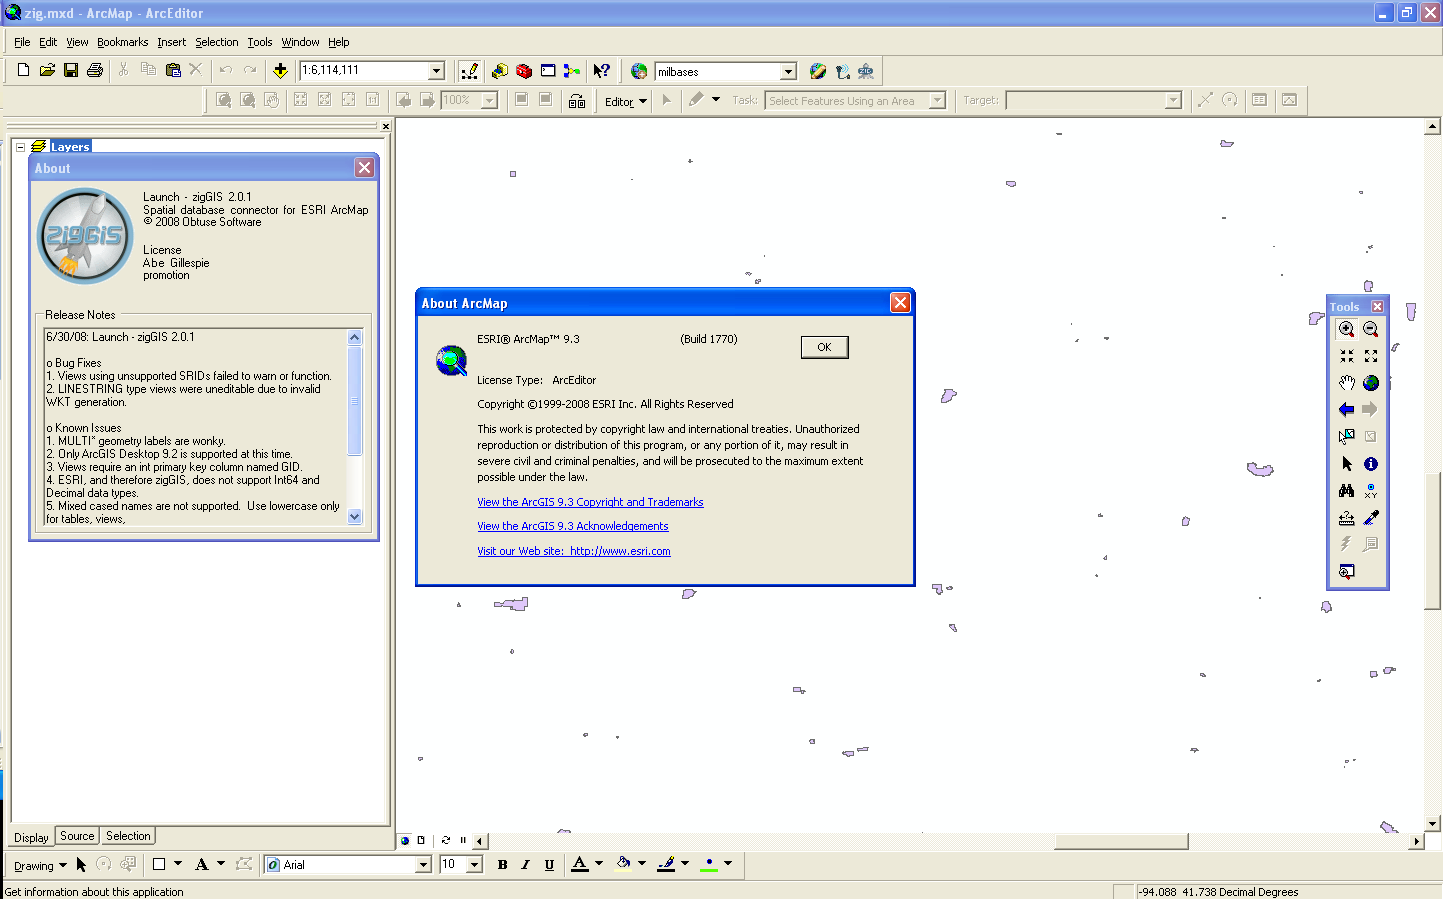Open the rectangle shape dropdown arrow
The image size is (1443, 899).
point(178,864)
